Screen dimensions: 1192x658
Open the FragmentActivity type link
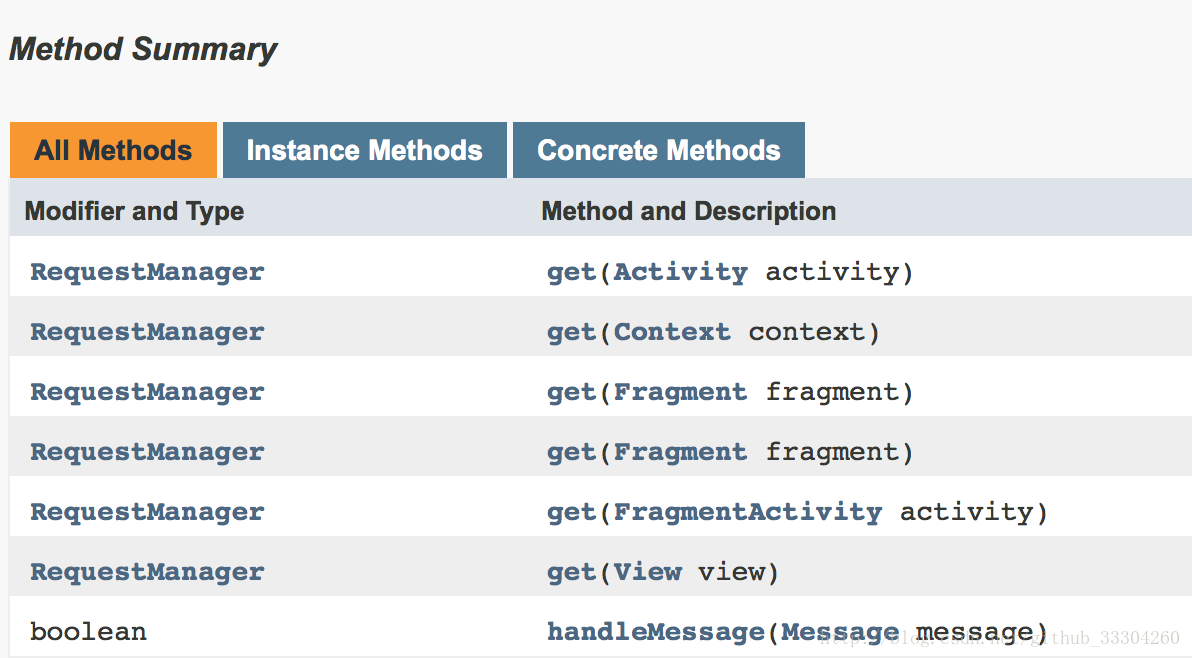coord(747,512)
